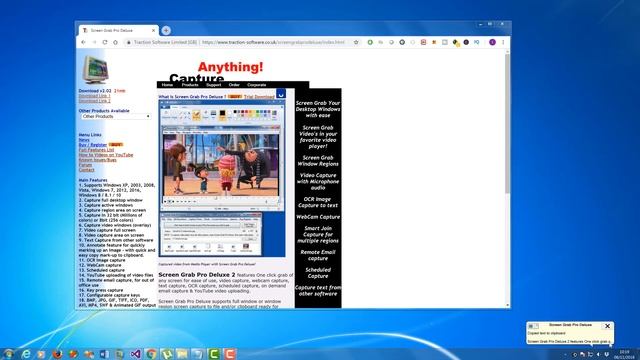Image resolution: width=640 pixels, height=360 pixels.
Task: Click the red square extension icon in toolbar
Action: pyautogui.click(x=423, y=42)
